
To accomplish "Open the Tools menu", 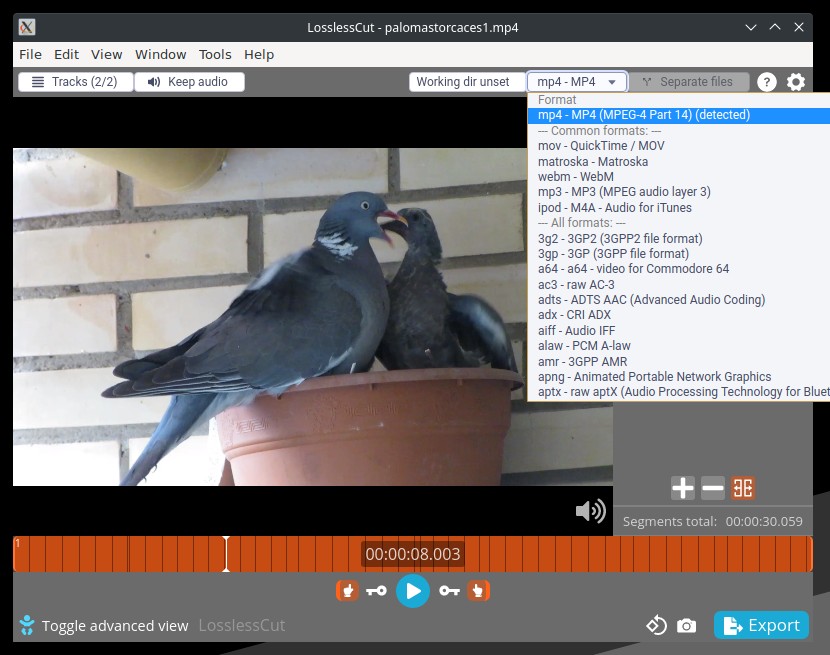I will coord(215,55).
